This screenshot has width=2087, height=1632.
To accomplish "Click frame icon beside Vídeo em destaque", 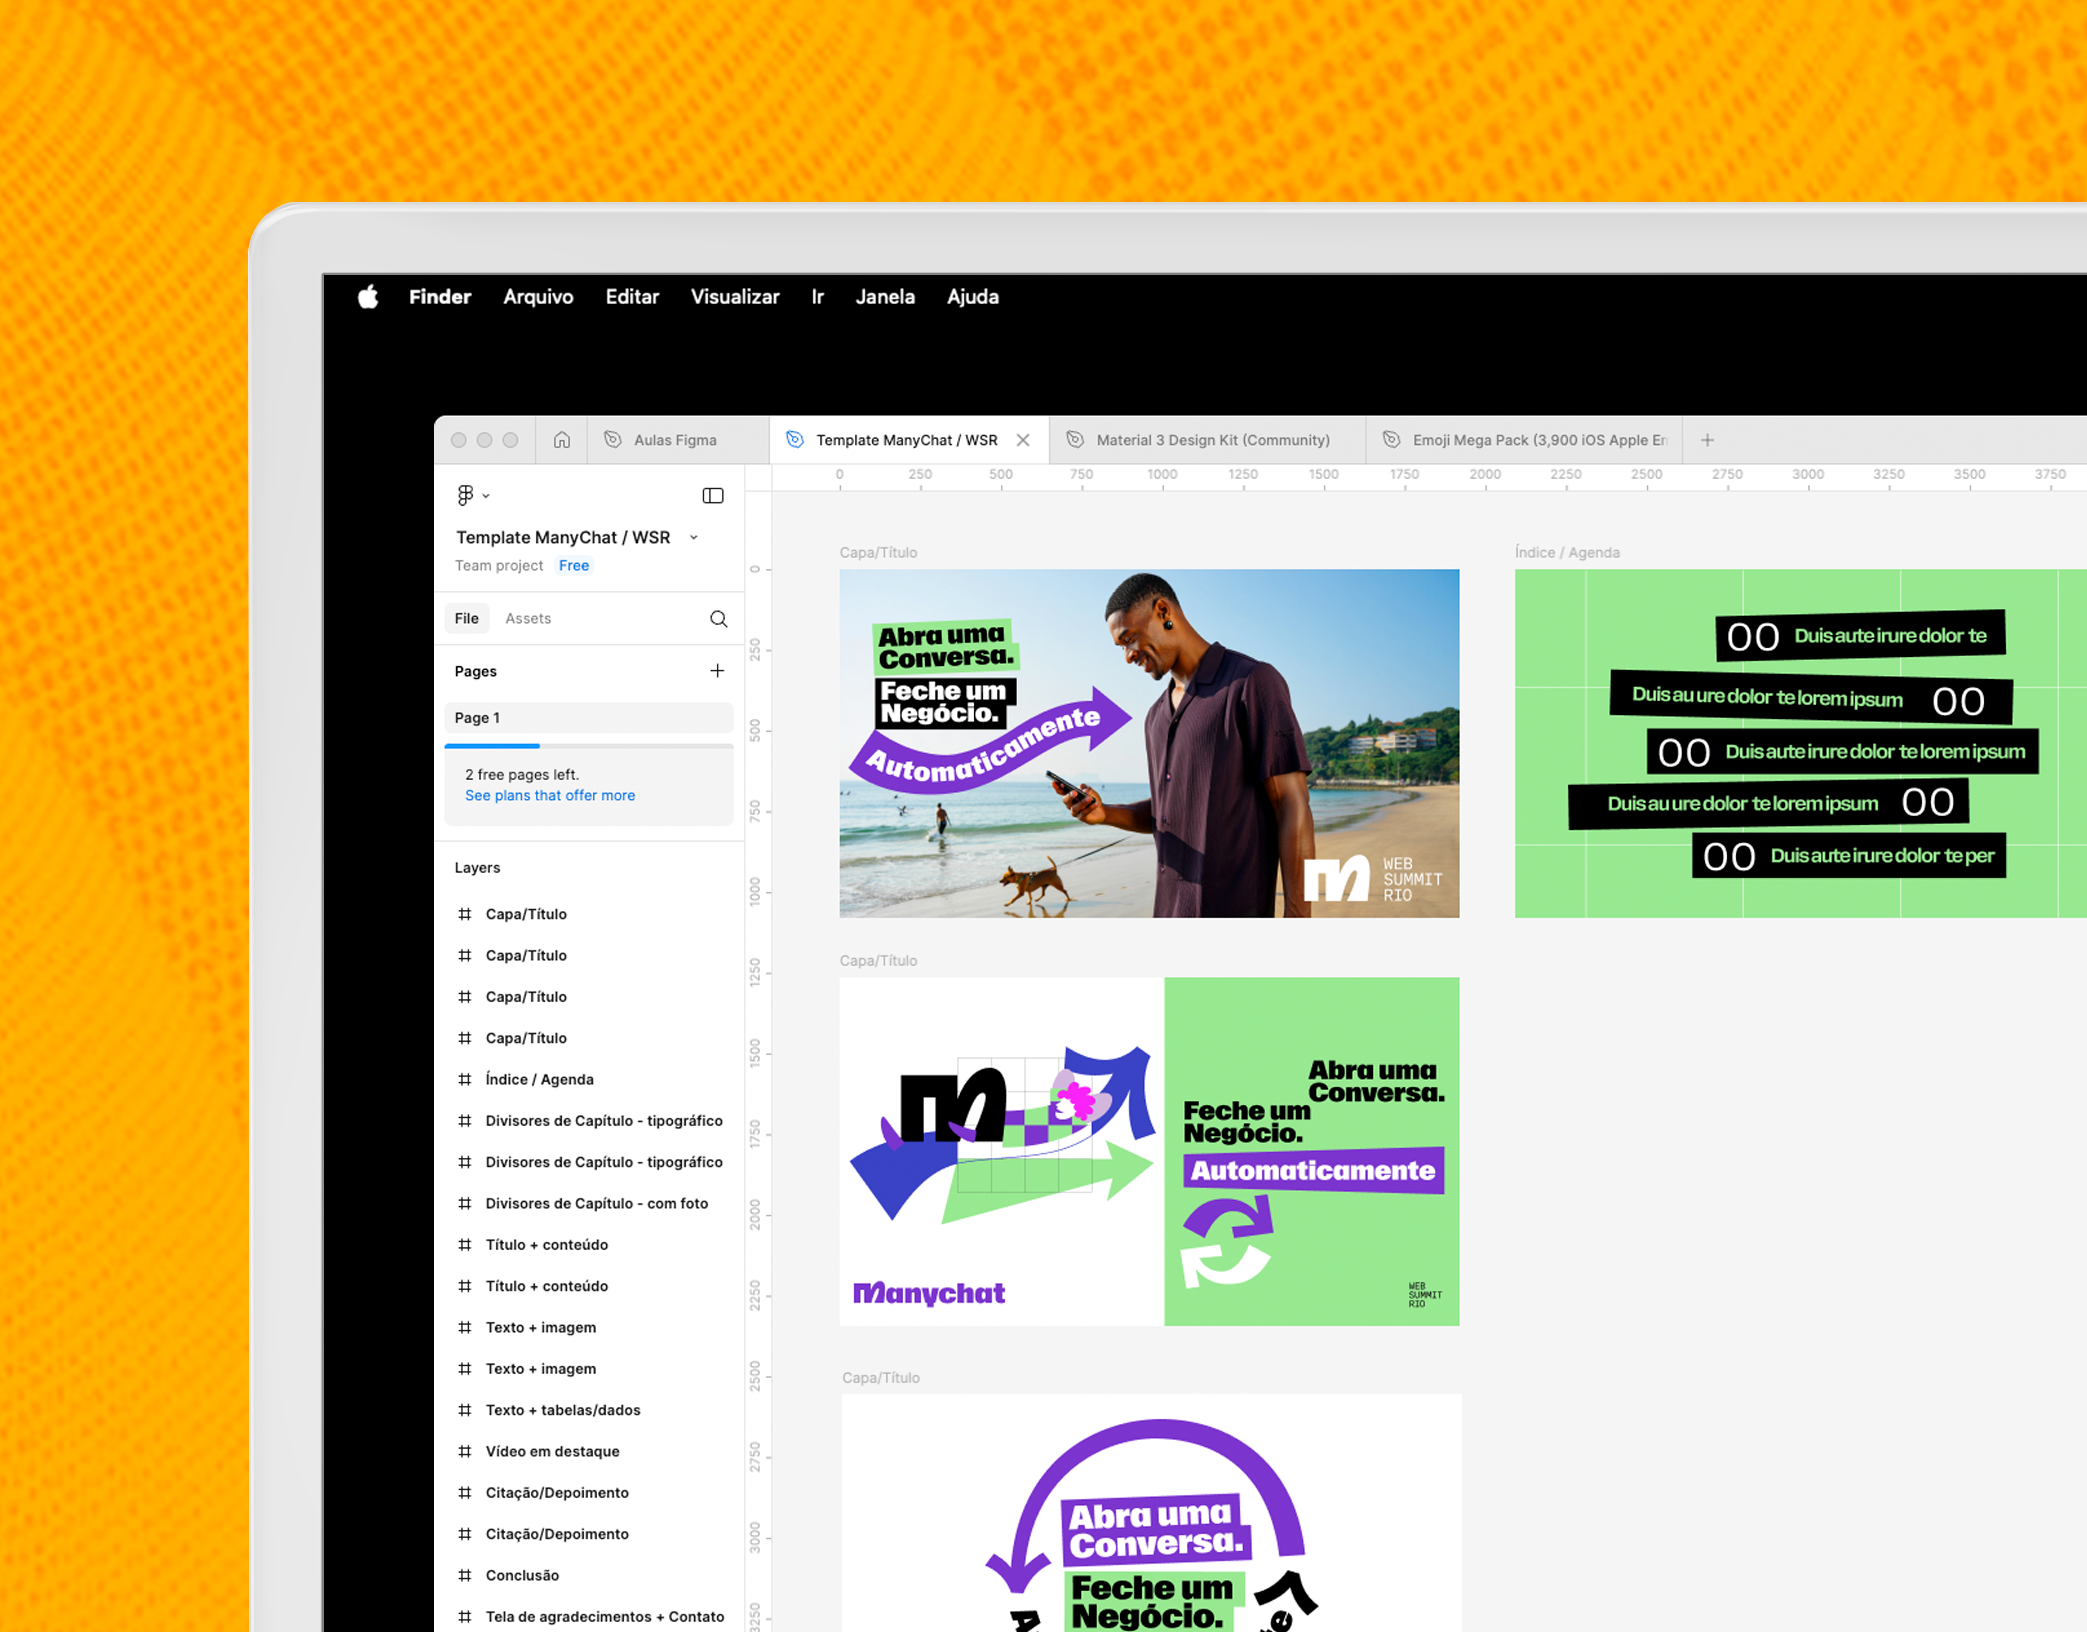I will 465,1452.
